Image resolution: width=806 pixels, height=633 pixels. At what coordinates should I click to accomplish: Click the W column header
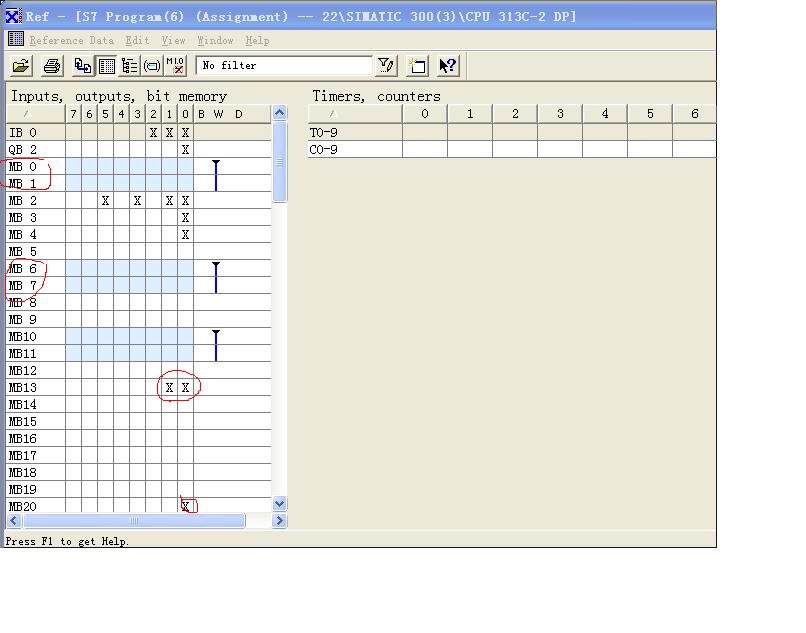click(218, 114)
